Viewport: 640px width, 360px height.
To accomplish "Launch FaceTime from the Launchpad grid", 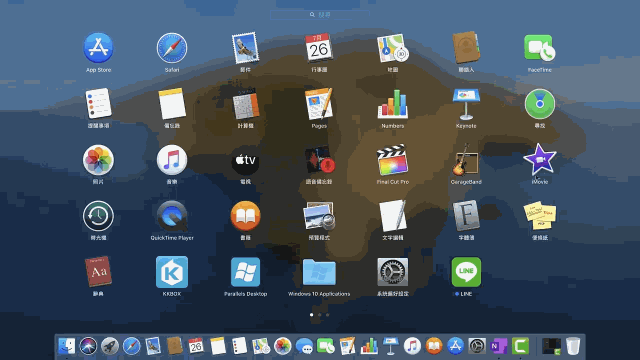I will point(540,48).
